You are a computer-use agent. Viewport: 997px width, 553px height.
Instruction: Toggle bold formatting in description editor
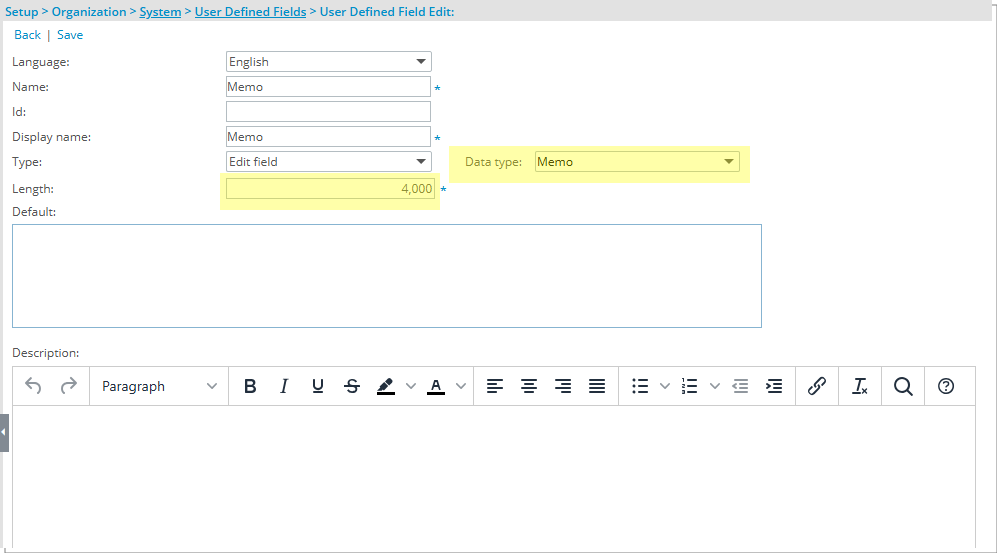[250, 386]
